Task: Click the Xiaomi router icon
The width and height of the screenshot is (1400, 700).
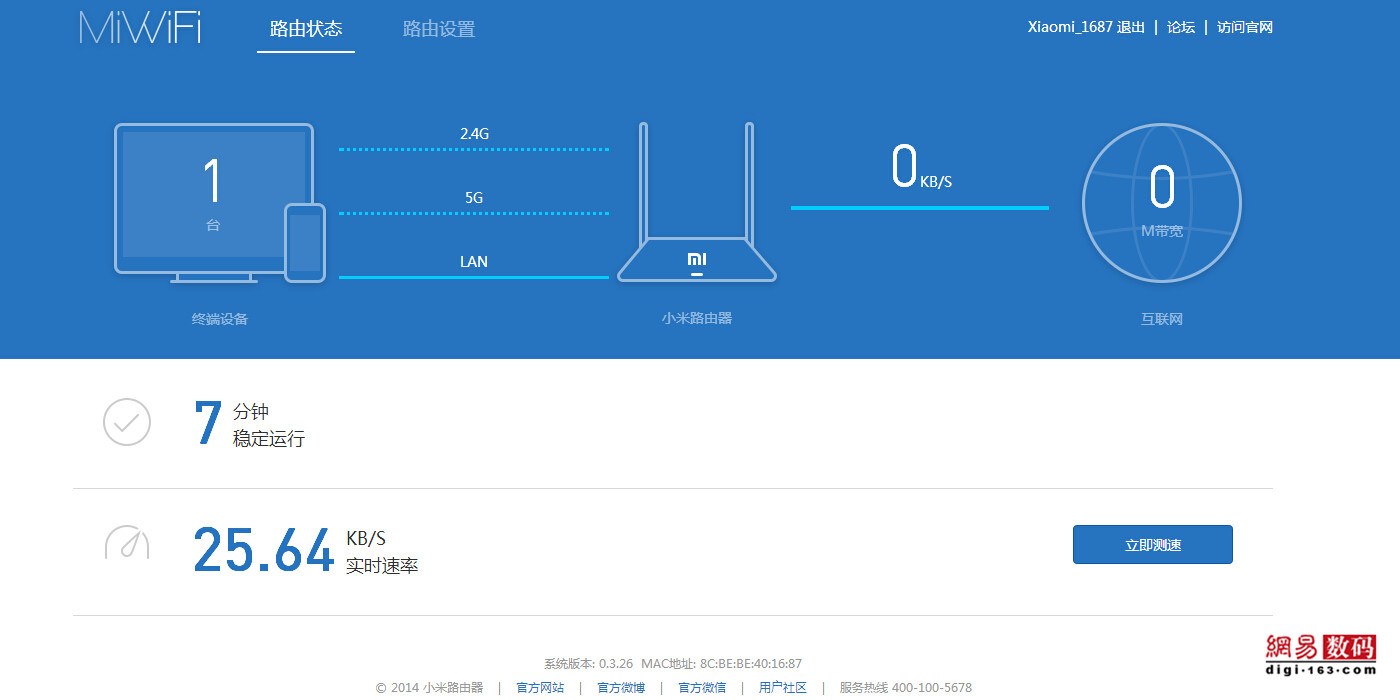Action: click(x=697, y=202)
